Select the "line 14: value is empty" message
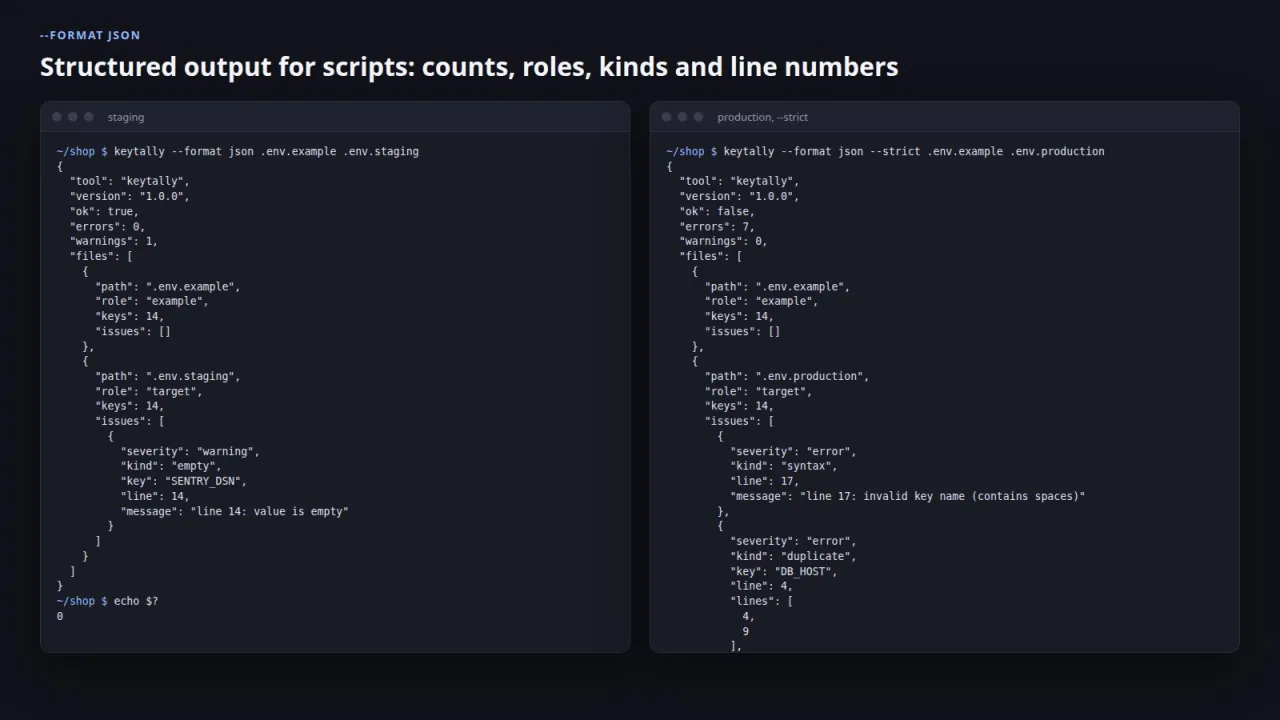Image resolution: width=1280 pixels, height=720 pixels. (235, 511)
